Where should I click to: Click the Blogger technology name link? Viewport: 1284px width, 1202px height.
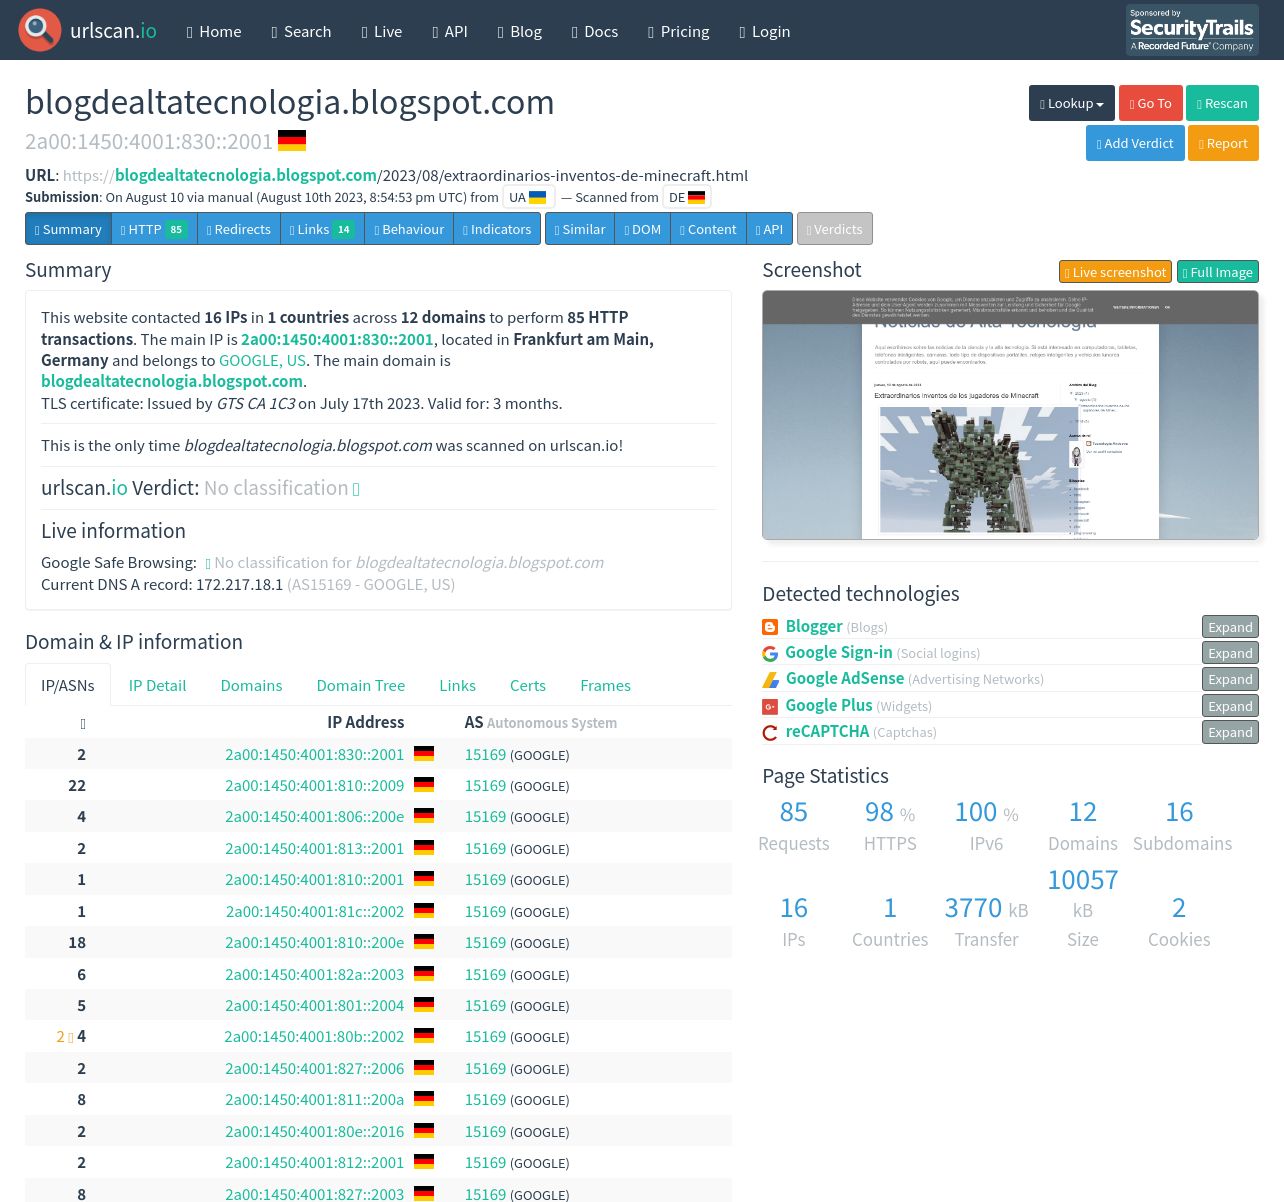tap(814, 626)
